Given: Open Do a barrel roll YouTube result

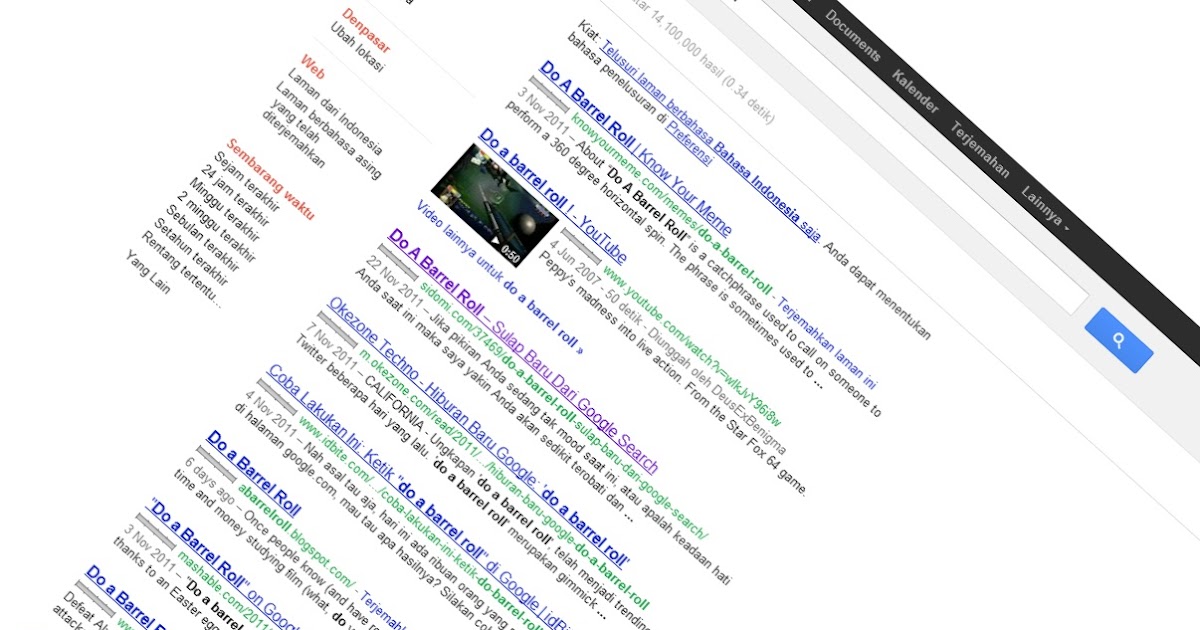Looking at the screenshot, I should point(553,196).
